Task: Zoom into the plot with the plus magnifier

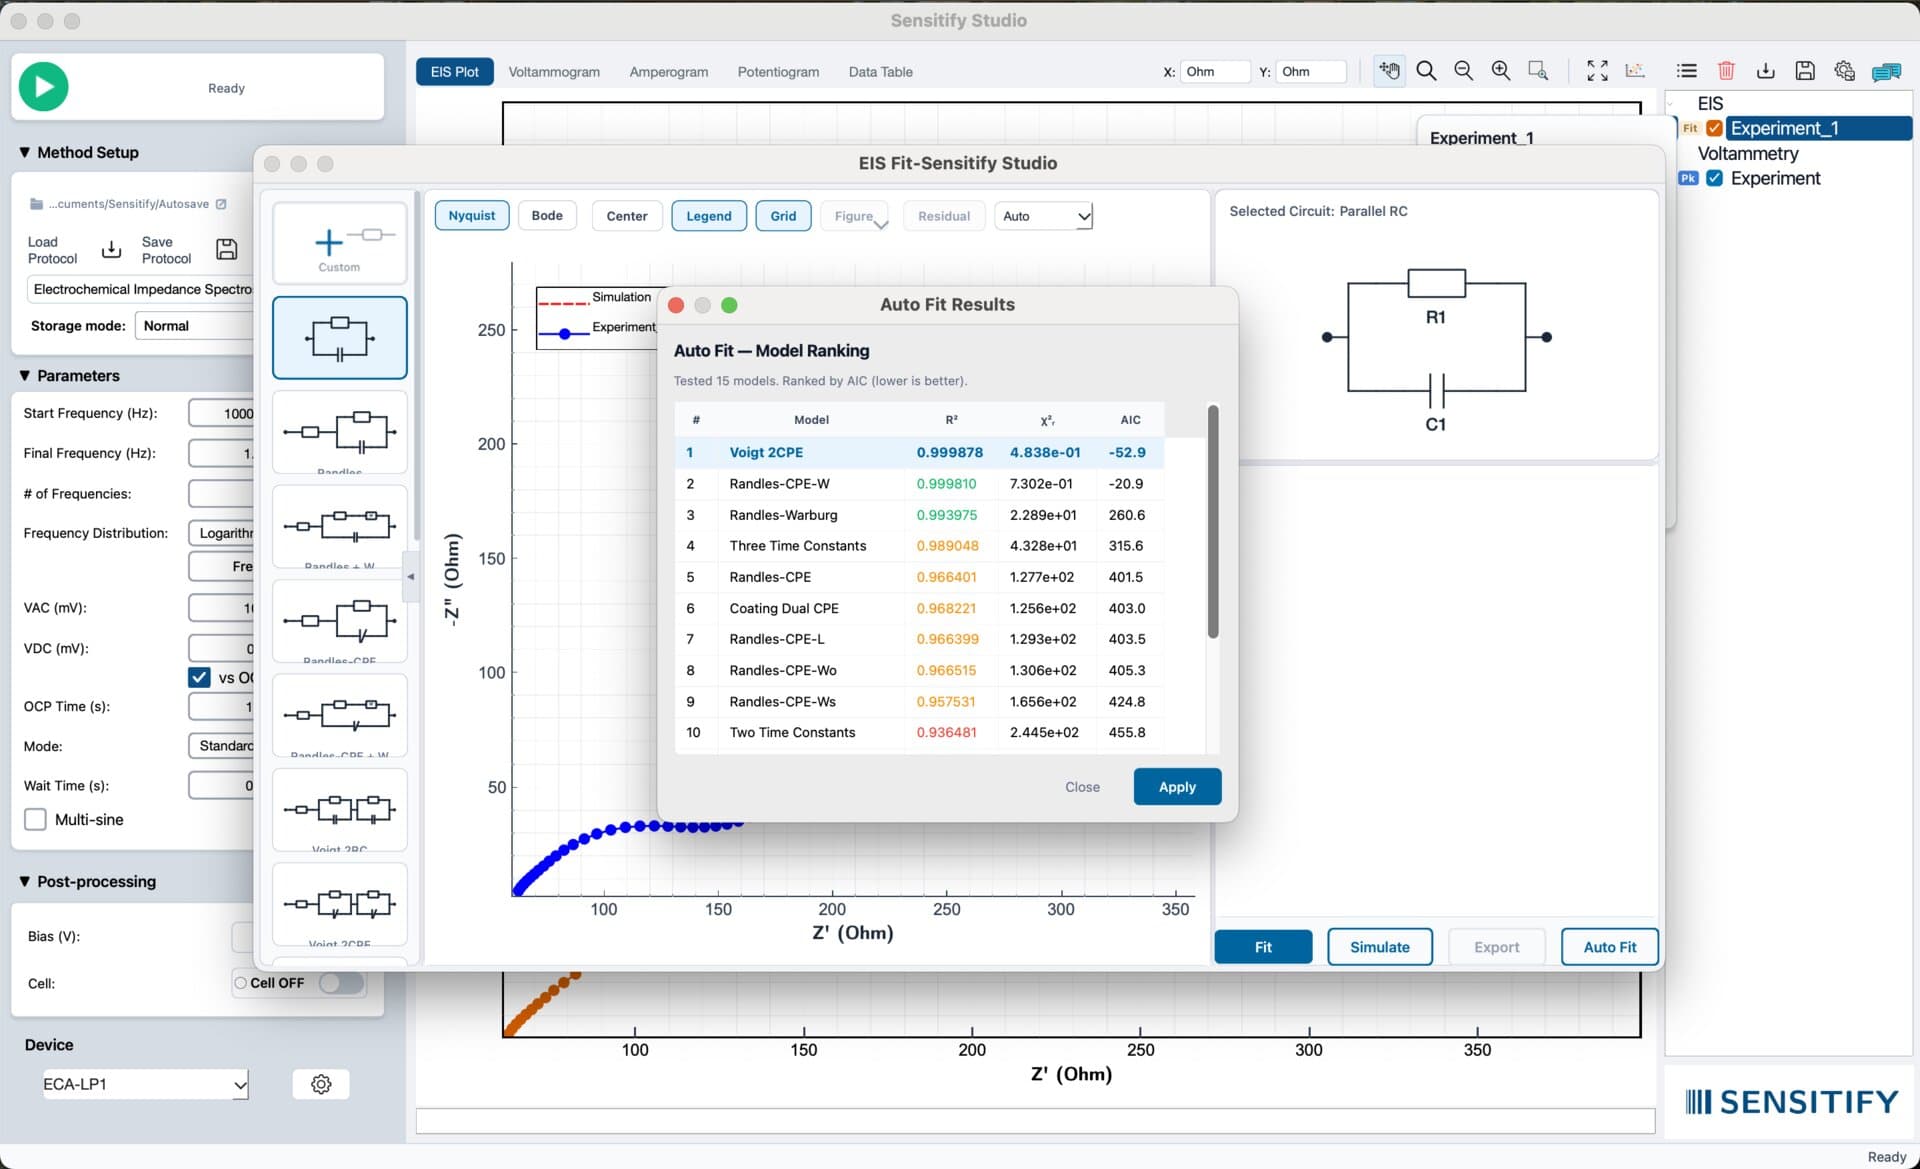Action: point(1501,71)
